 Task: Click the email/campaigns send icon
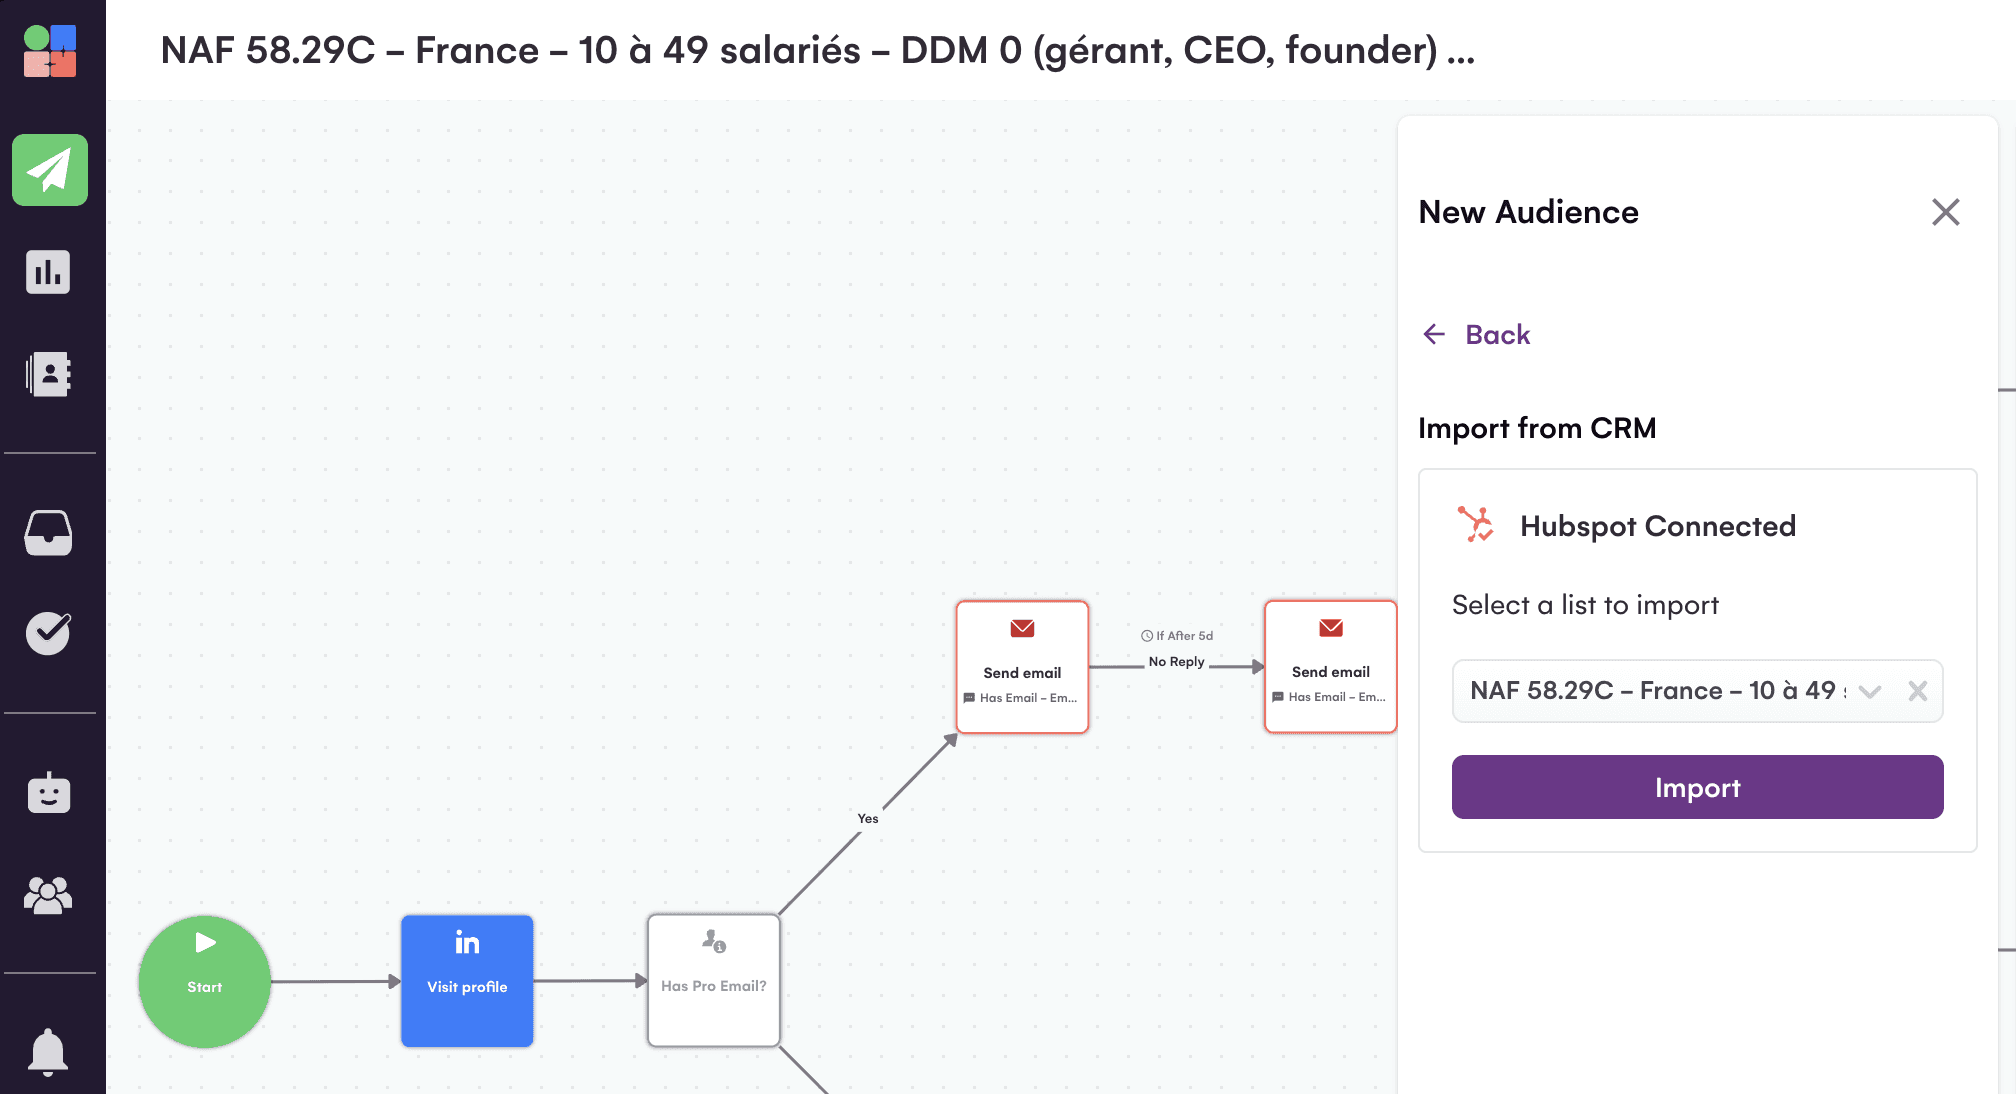coord(48,171)
